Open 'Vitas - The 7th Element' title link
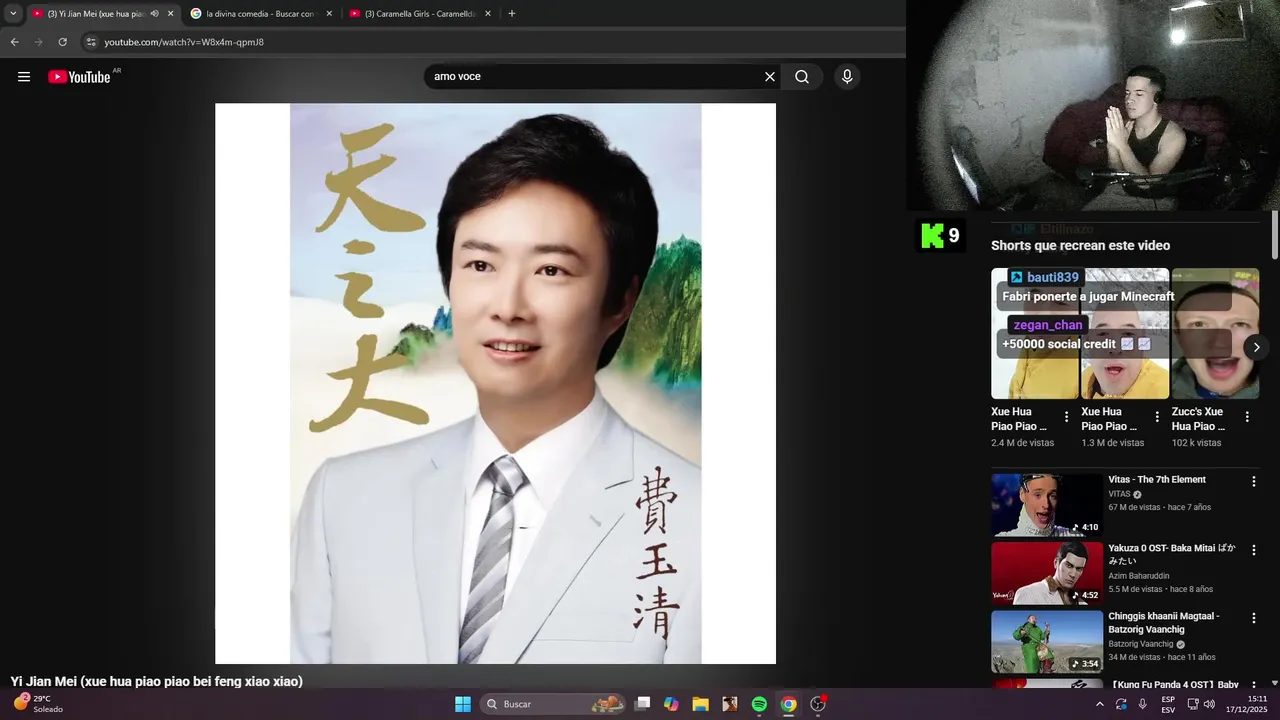 [1157, 480]
